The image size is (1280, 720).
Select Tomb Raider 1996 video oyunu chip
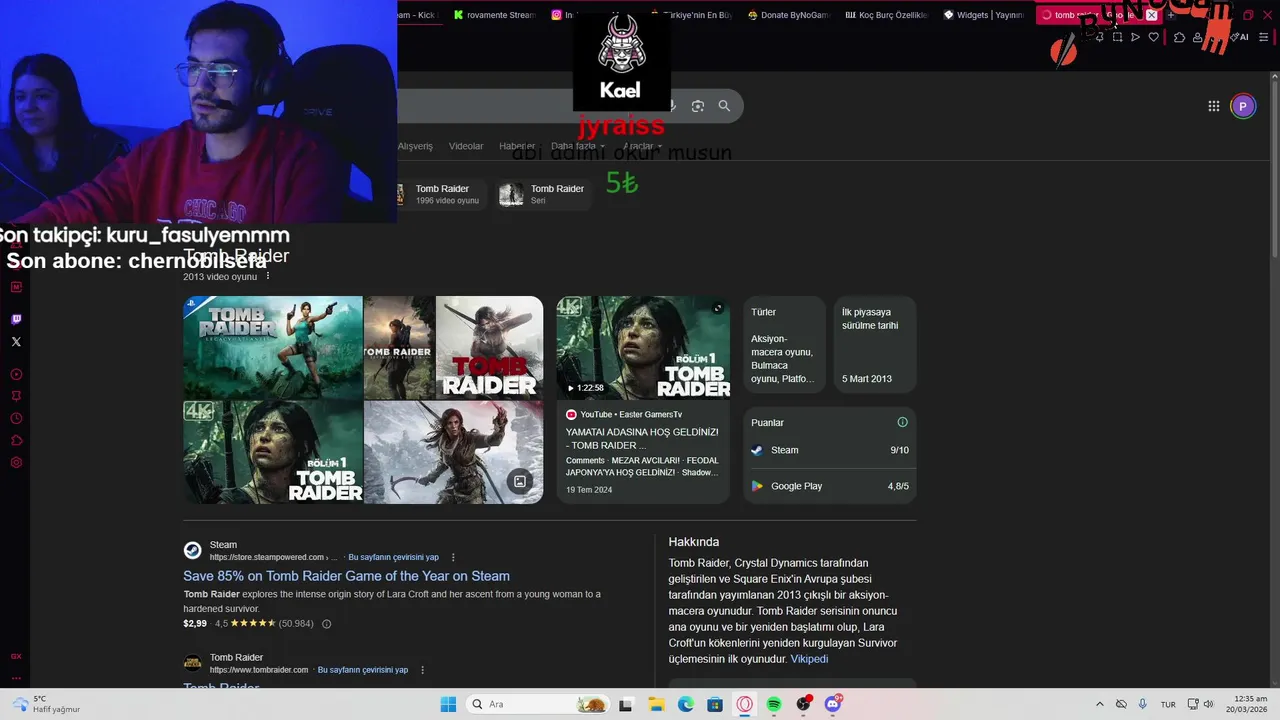(x=437, y=194)
